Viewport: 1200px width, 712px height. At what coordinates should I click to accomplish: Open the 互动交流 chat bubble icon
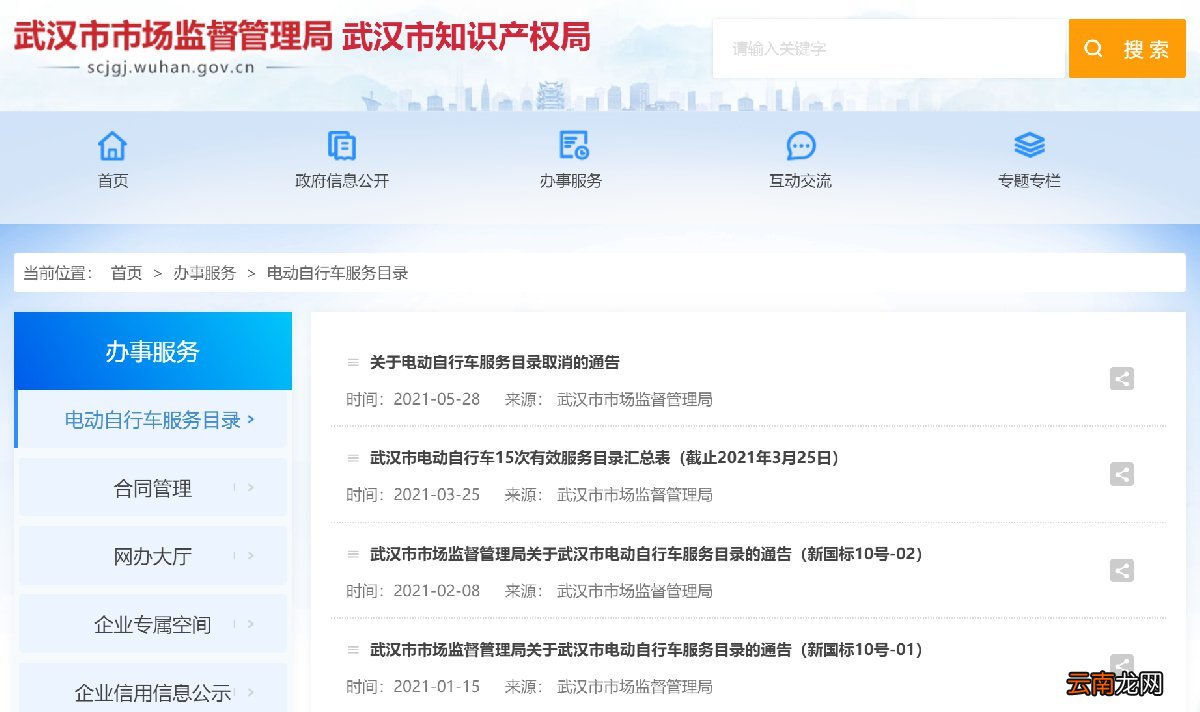(x=801, y=146)
